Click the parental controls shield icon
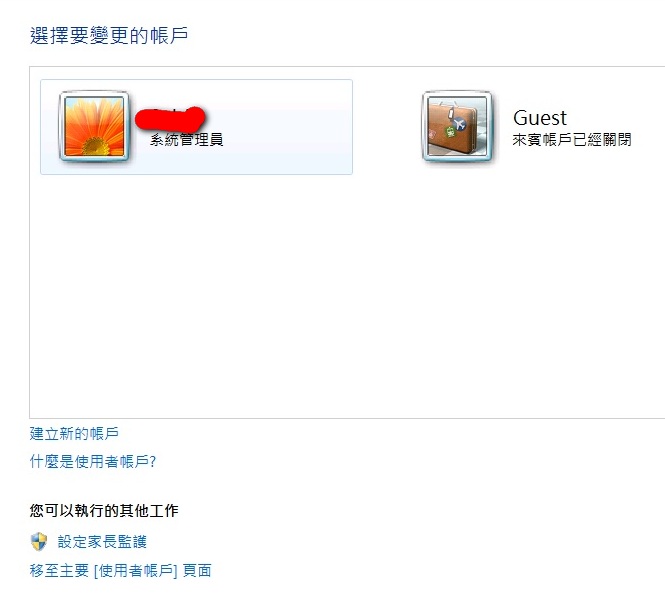Image resolution: width=665 pixels, height=603 pixels. [x=39, y=542]
